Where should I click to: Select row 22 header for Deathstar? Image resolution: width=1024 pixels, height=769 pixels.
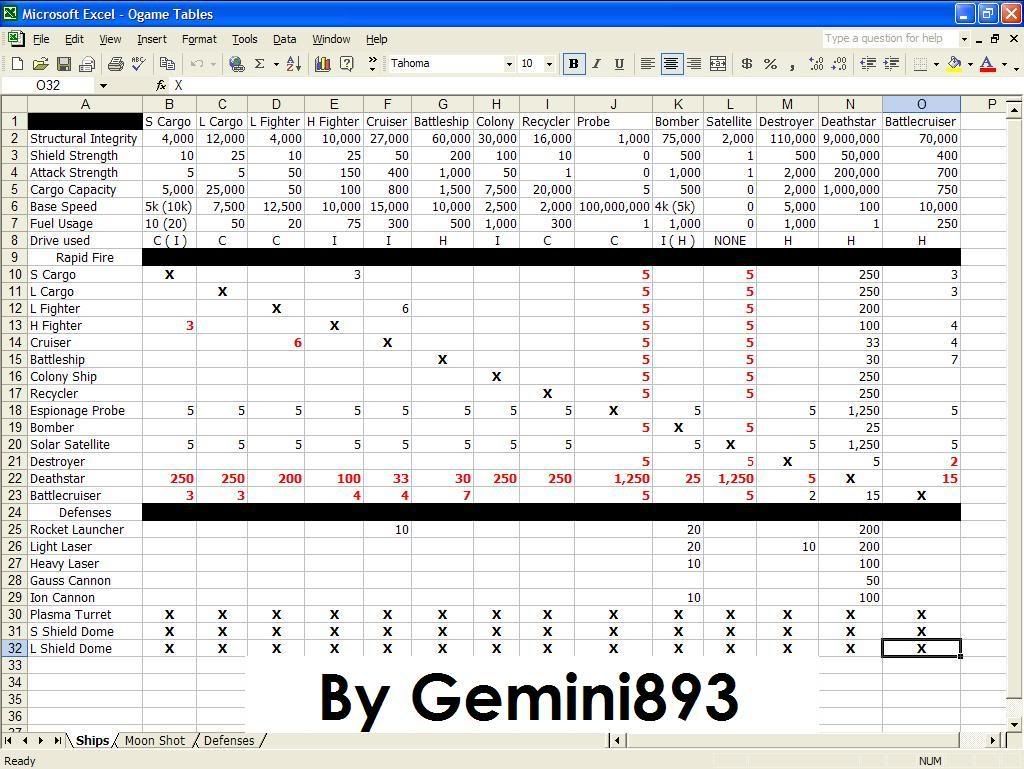coord(14,479)
